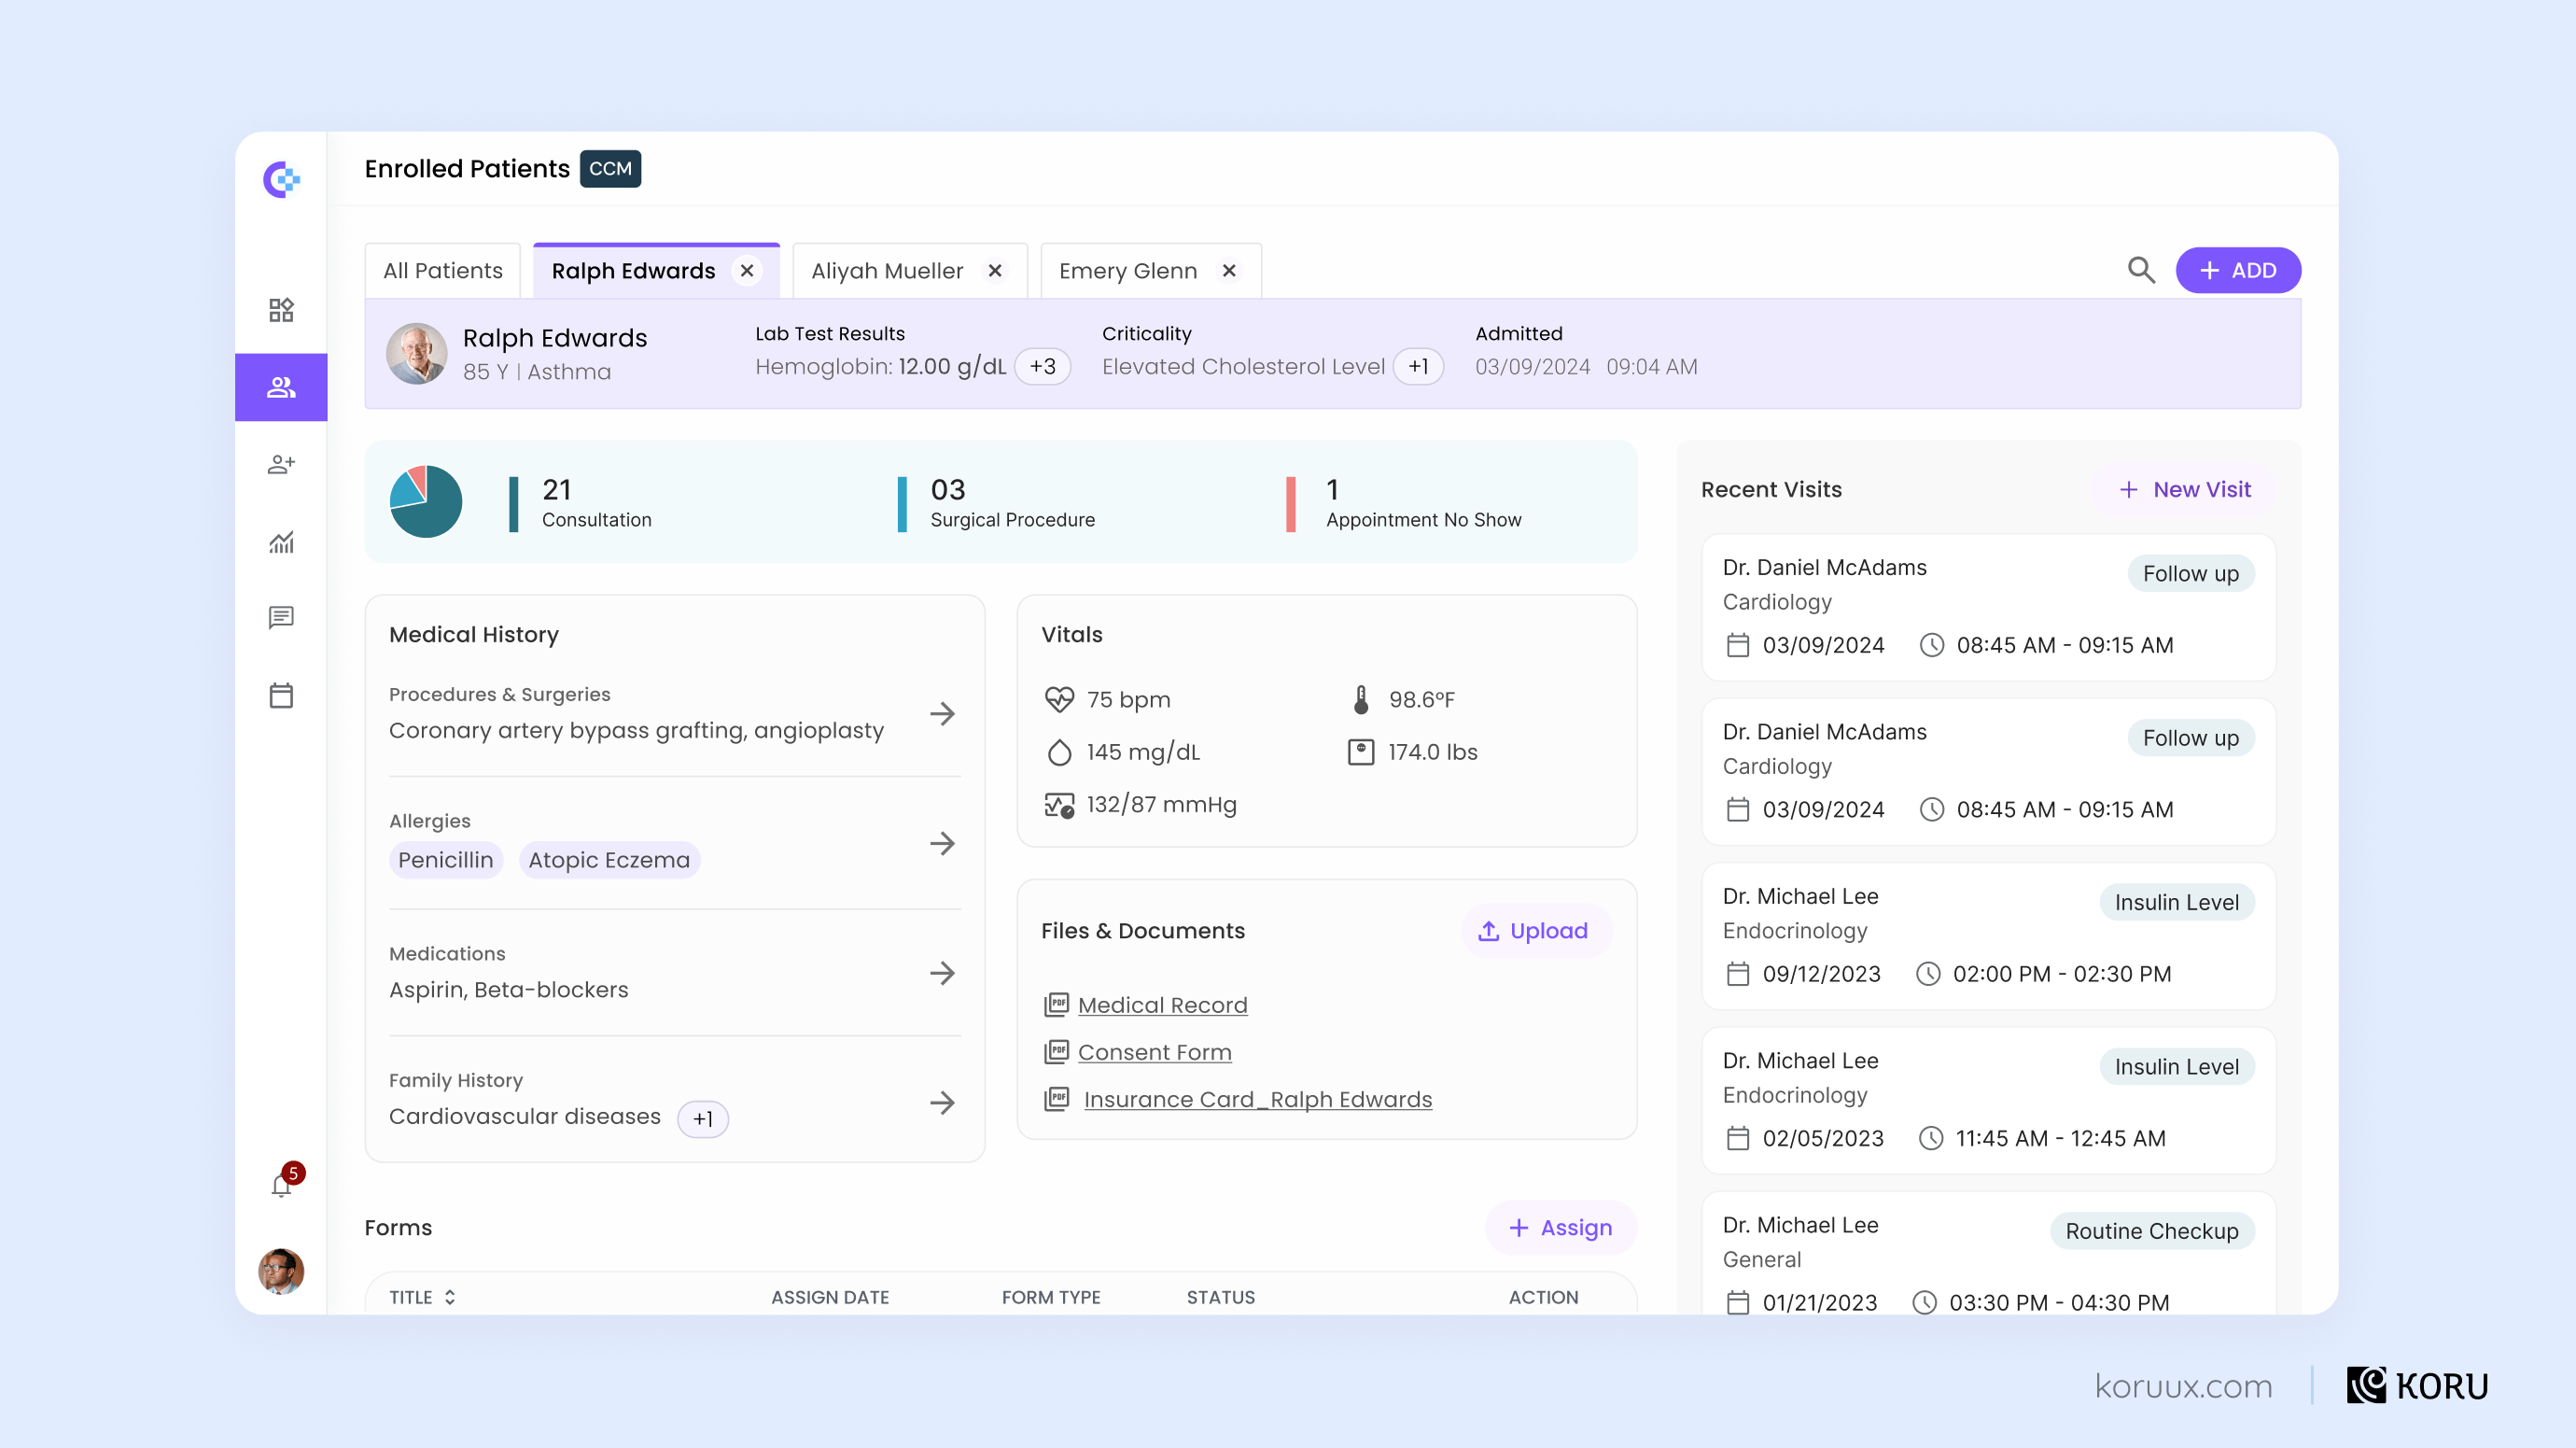Image resolution: width=2576 pixels, height=1448 pixels.
Task: Expand the +3 badge next to Hemoglobin results
Action: point(1042,366)
